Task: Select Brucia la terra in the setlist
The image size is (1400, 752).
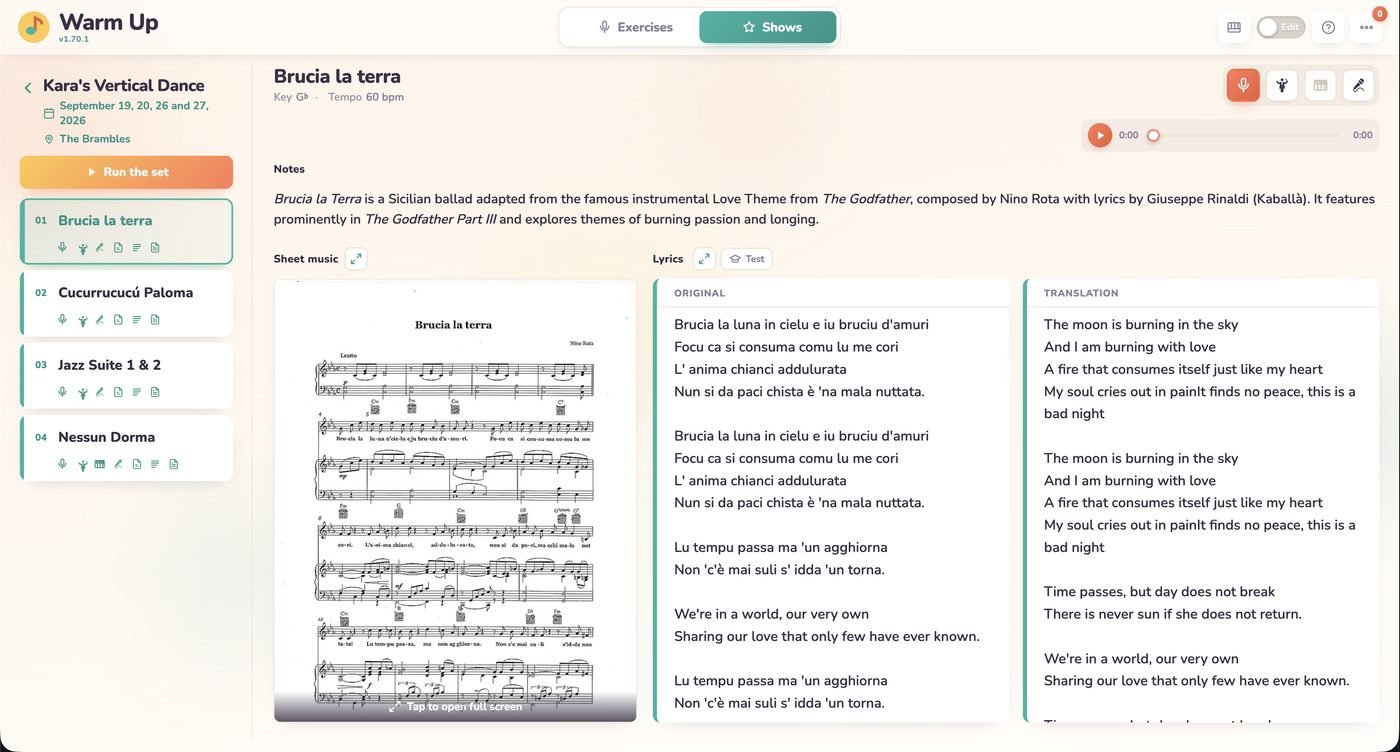Action: (126, 231)
